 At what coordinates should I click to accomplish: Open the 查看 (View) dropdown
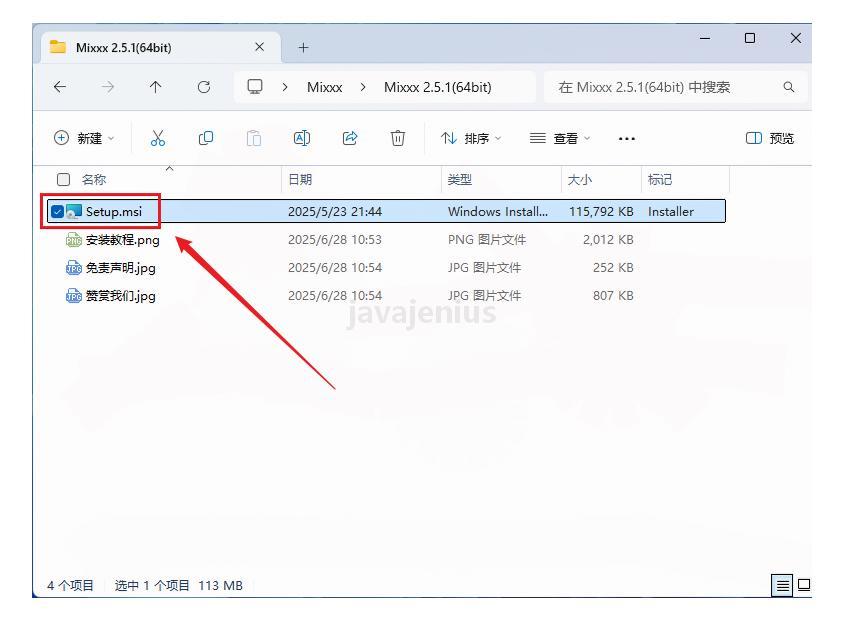[x=560, y=138]
